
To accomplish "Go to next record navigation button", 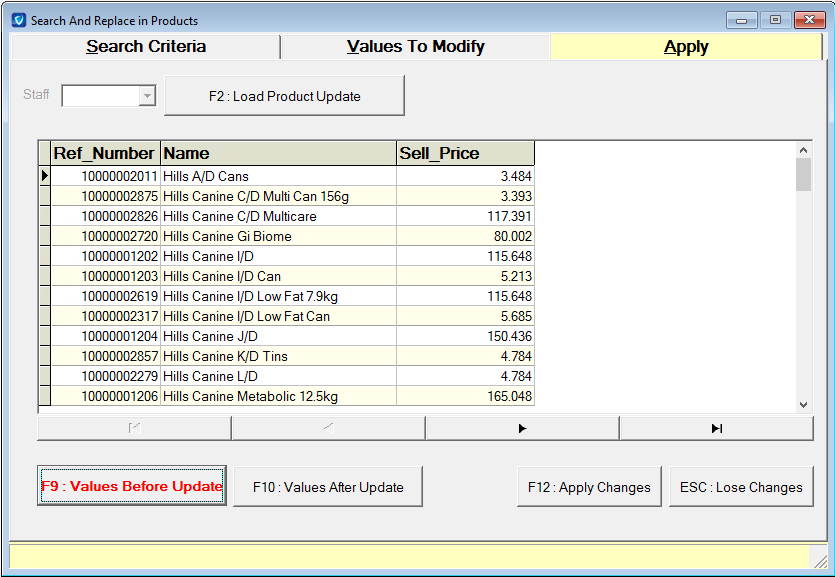I will click(x=522, y=428).
